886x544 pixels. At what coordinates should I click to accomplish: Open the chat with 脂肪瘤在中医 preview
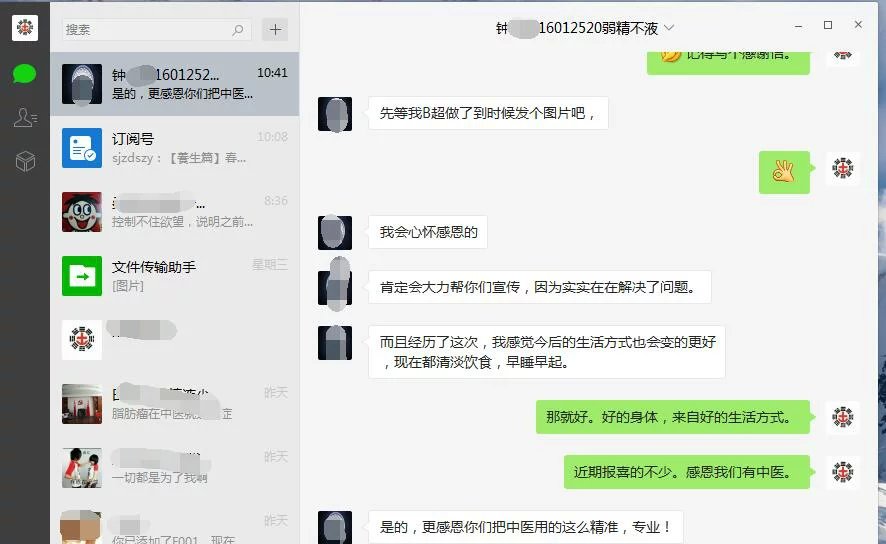(x=175, y=403)
